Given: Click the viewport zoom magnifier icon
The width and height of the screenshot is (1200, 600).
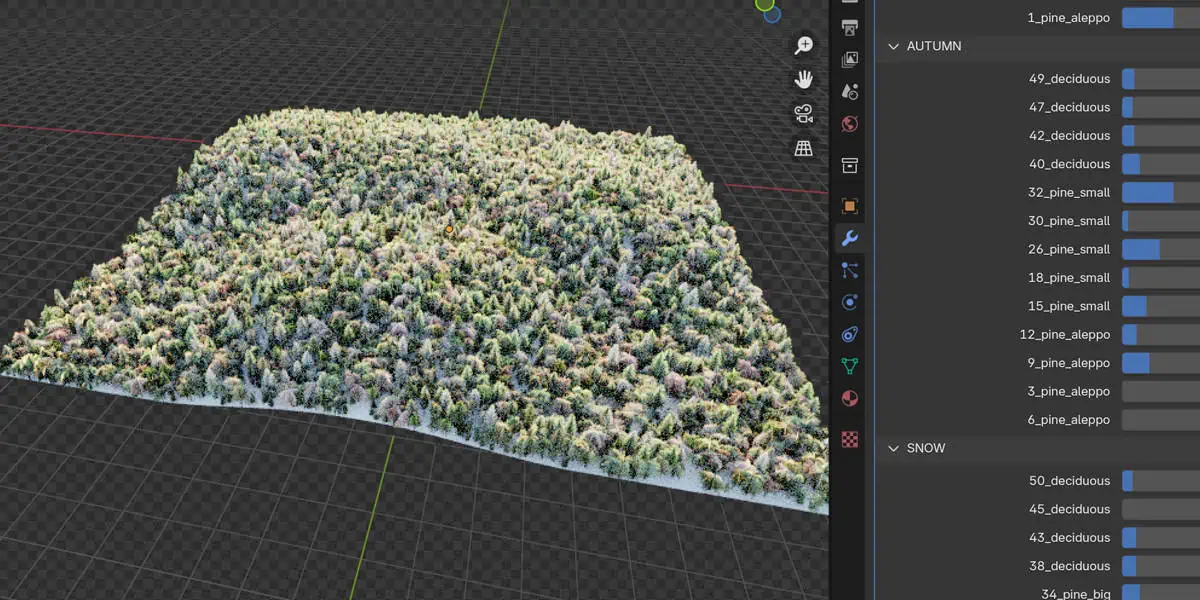Looking at the screenshot, I should coord(803,45).
